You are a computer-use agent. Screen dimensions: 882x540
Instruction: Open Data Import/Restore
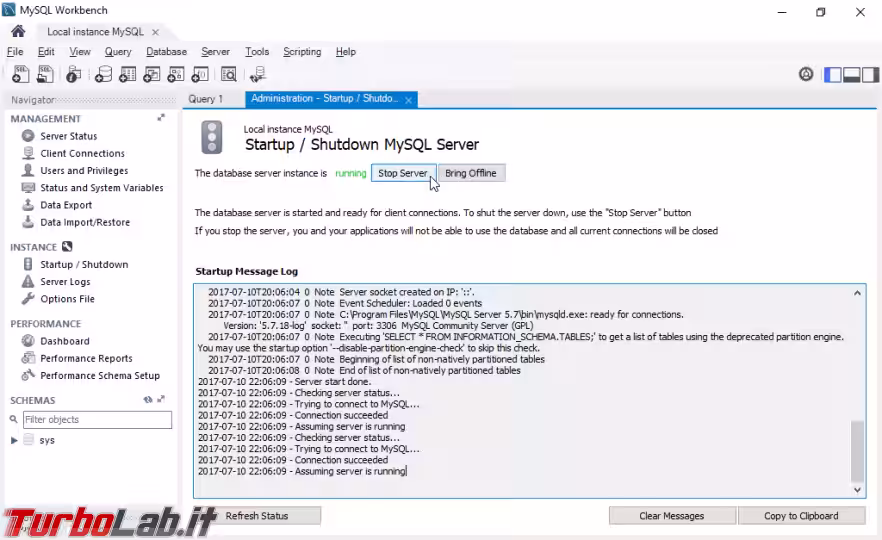click(85, 222)
